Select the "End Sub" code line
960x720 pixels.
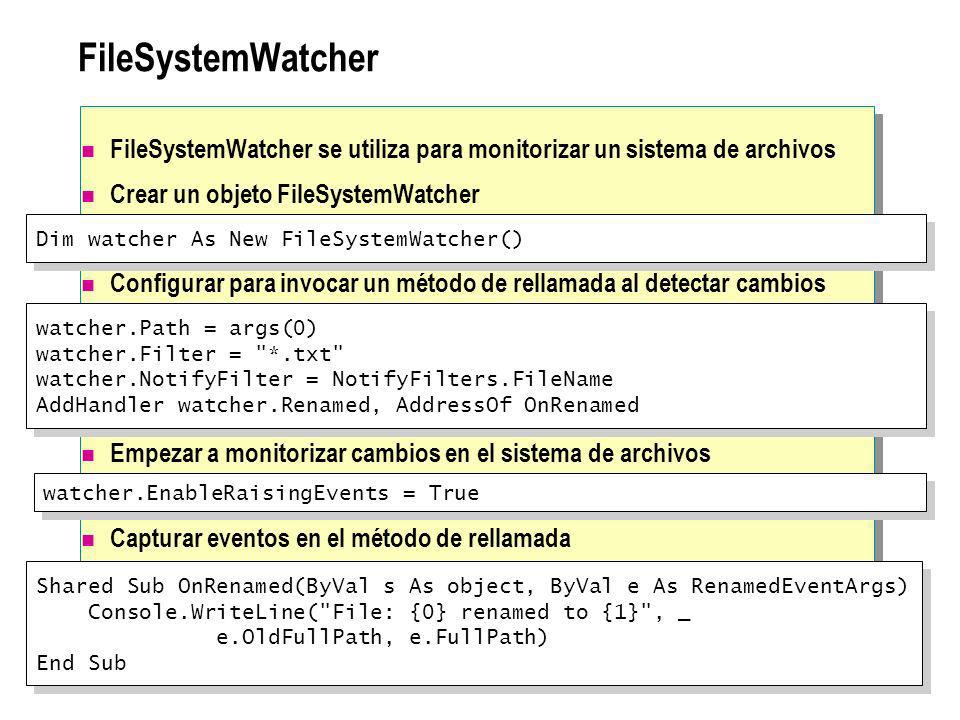(81, 663)
